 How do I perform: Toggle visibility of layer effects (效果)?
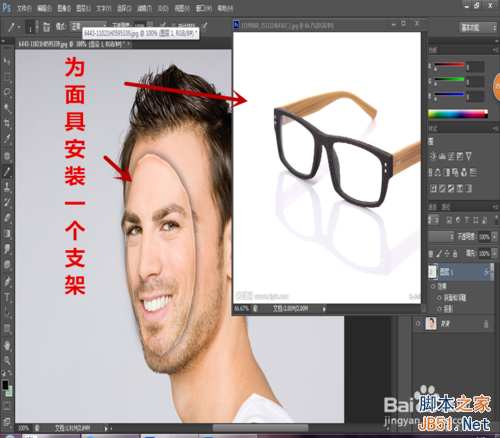click(433, 287)
